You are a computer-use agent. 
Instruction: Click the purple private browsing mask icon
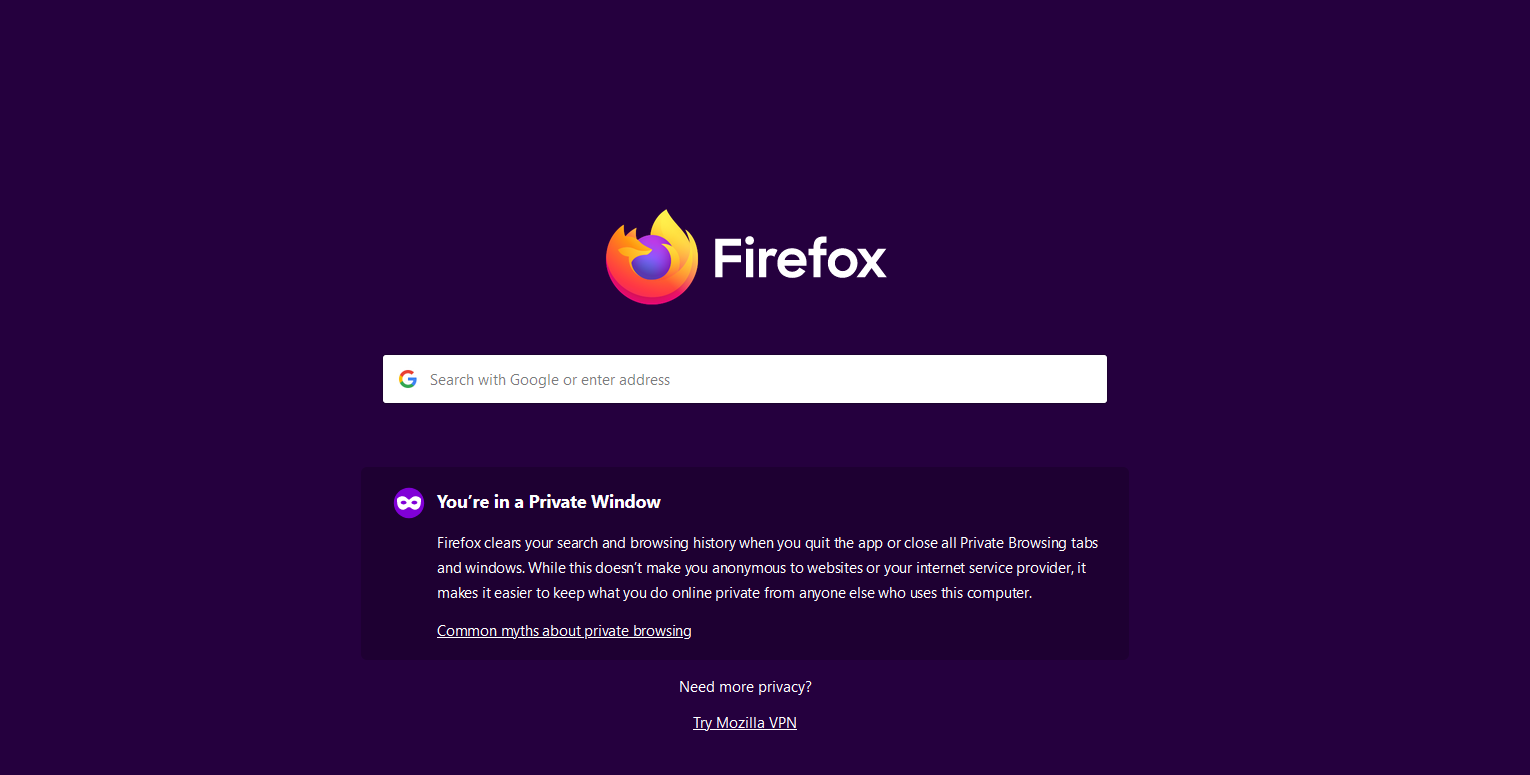tap(409, 502)
